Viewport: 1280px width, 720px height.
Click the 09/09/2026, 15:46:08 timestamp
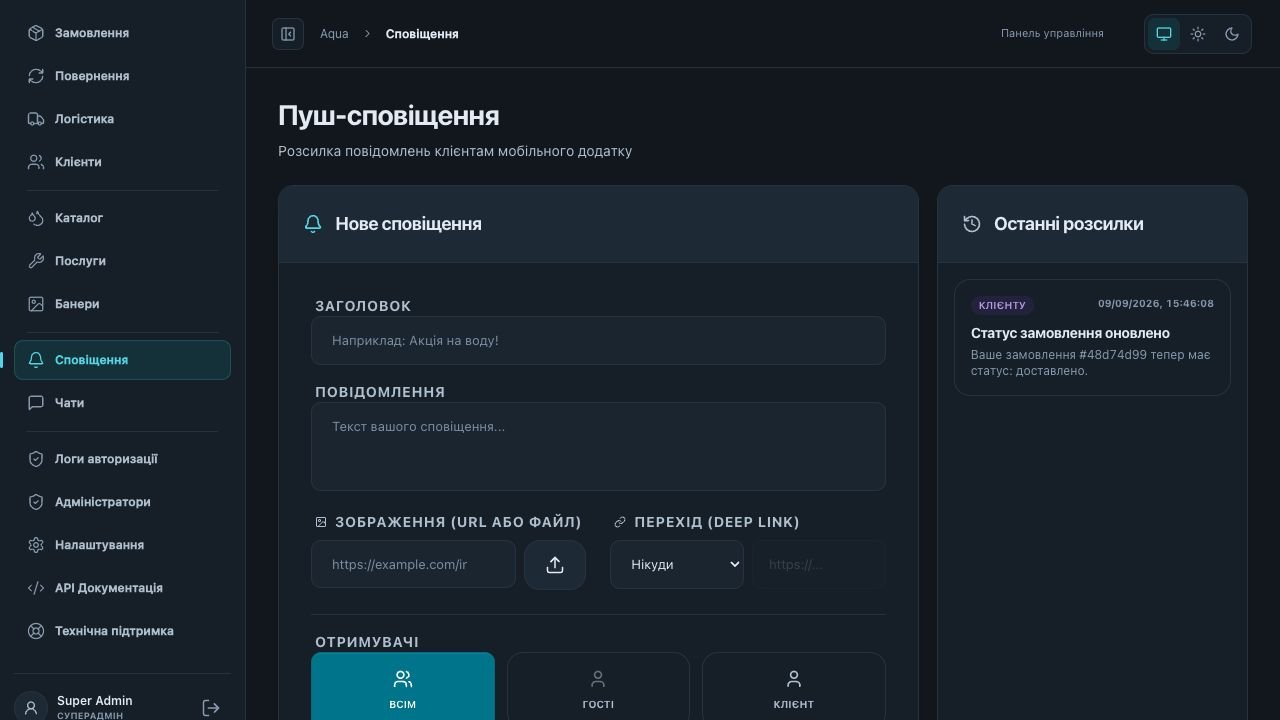point(1156,304)
